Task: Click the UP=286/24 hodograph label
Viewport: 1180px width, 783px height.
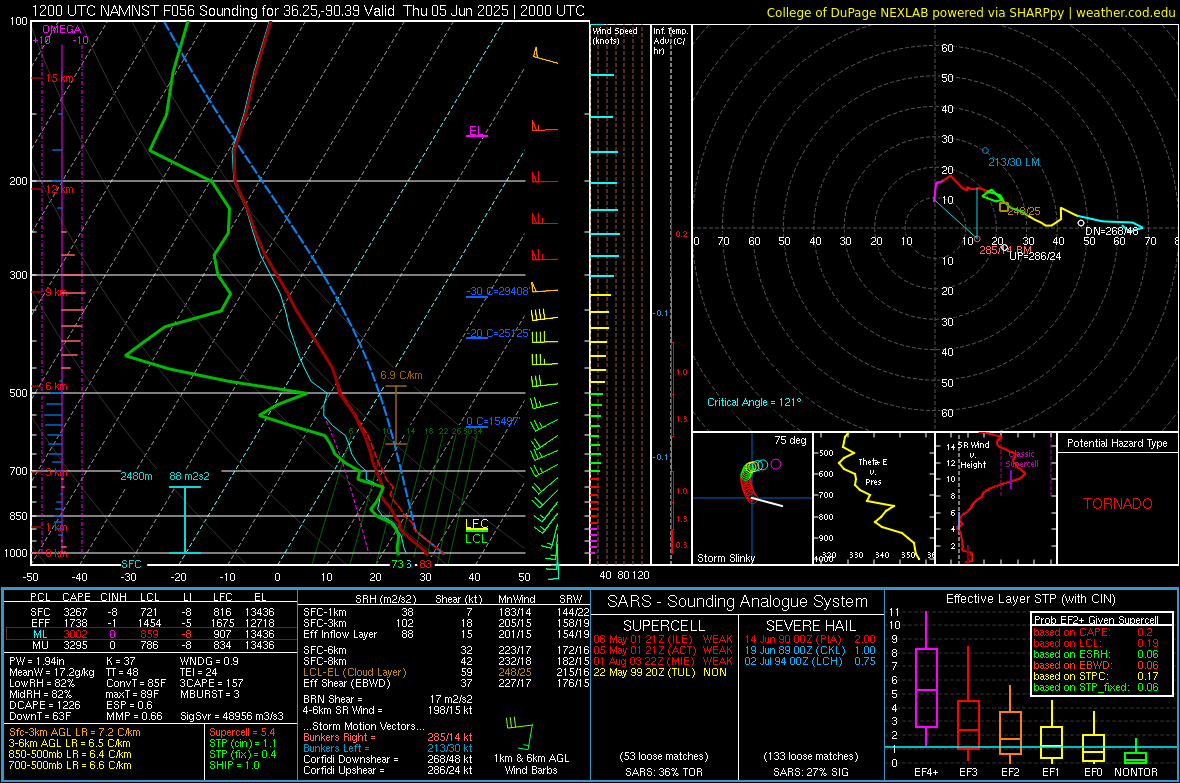Action: [1035, 256]
